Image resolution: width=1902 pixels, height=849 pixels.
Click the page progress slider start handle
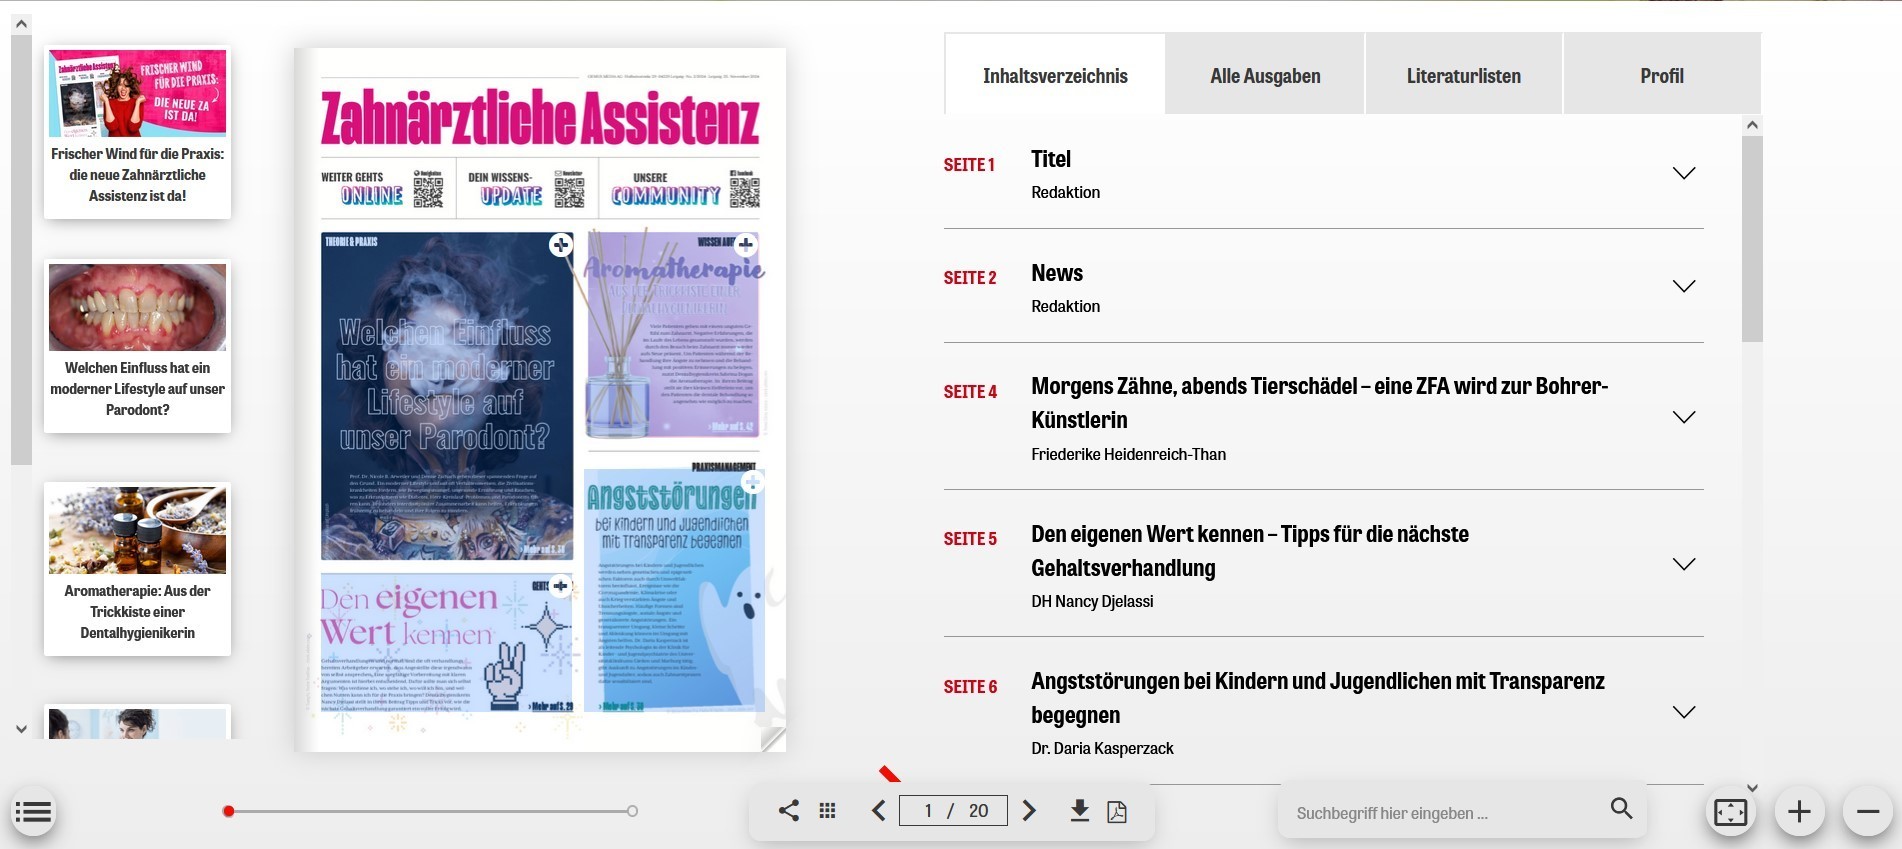229,811
